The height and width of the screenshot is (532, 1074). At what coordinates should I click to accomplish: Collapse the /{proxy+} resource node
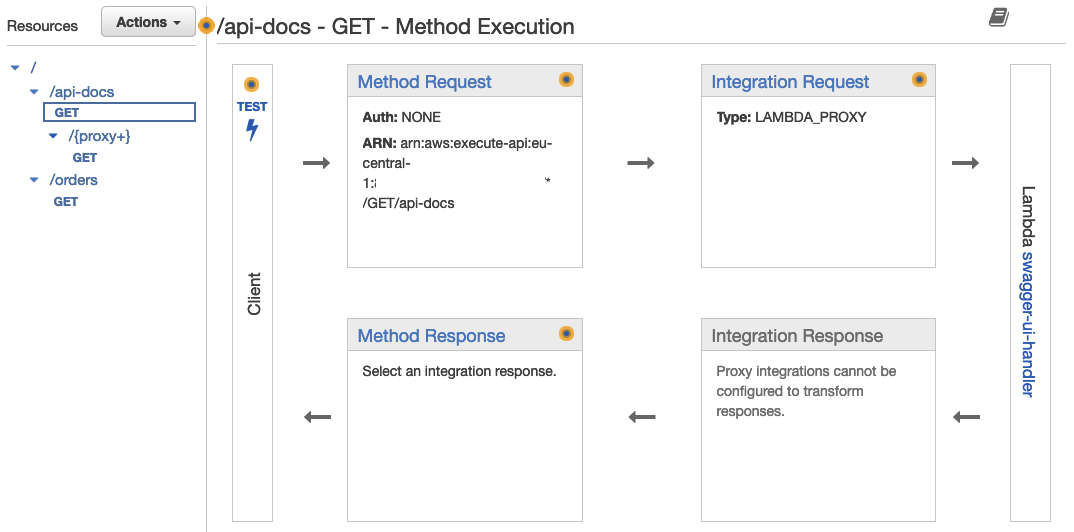[54, 136]
